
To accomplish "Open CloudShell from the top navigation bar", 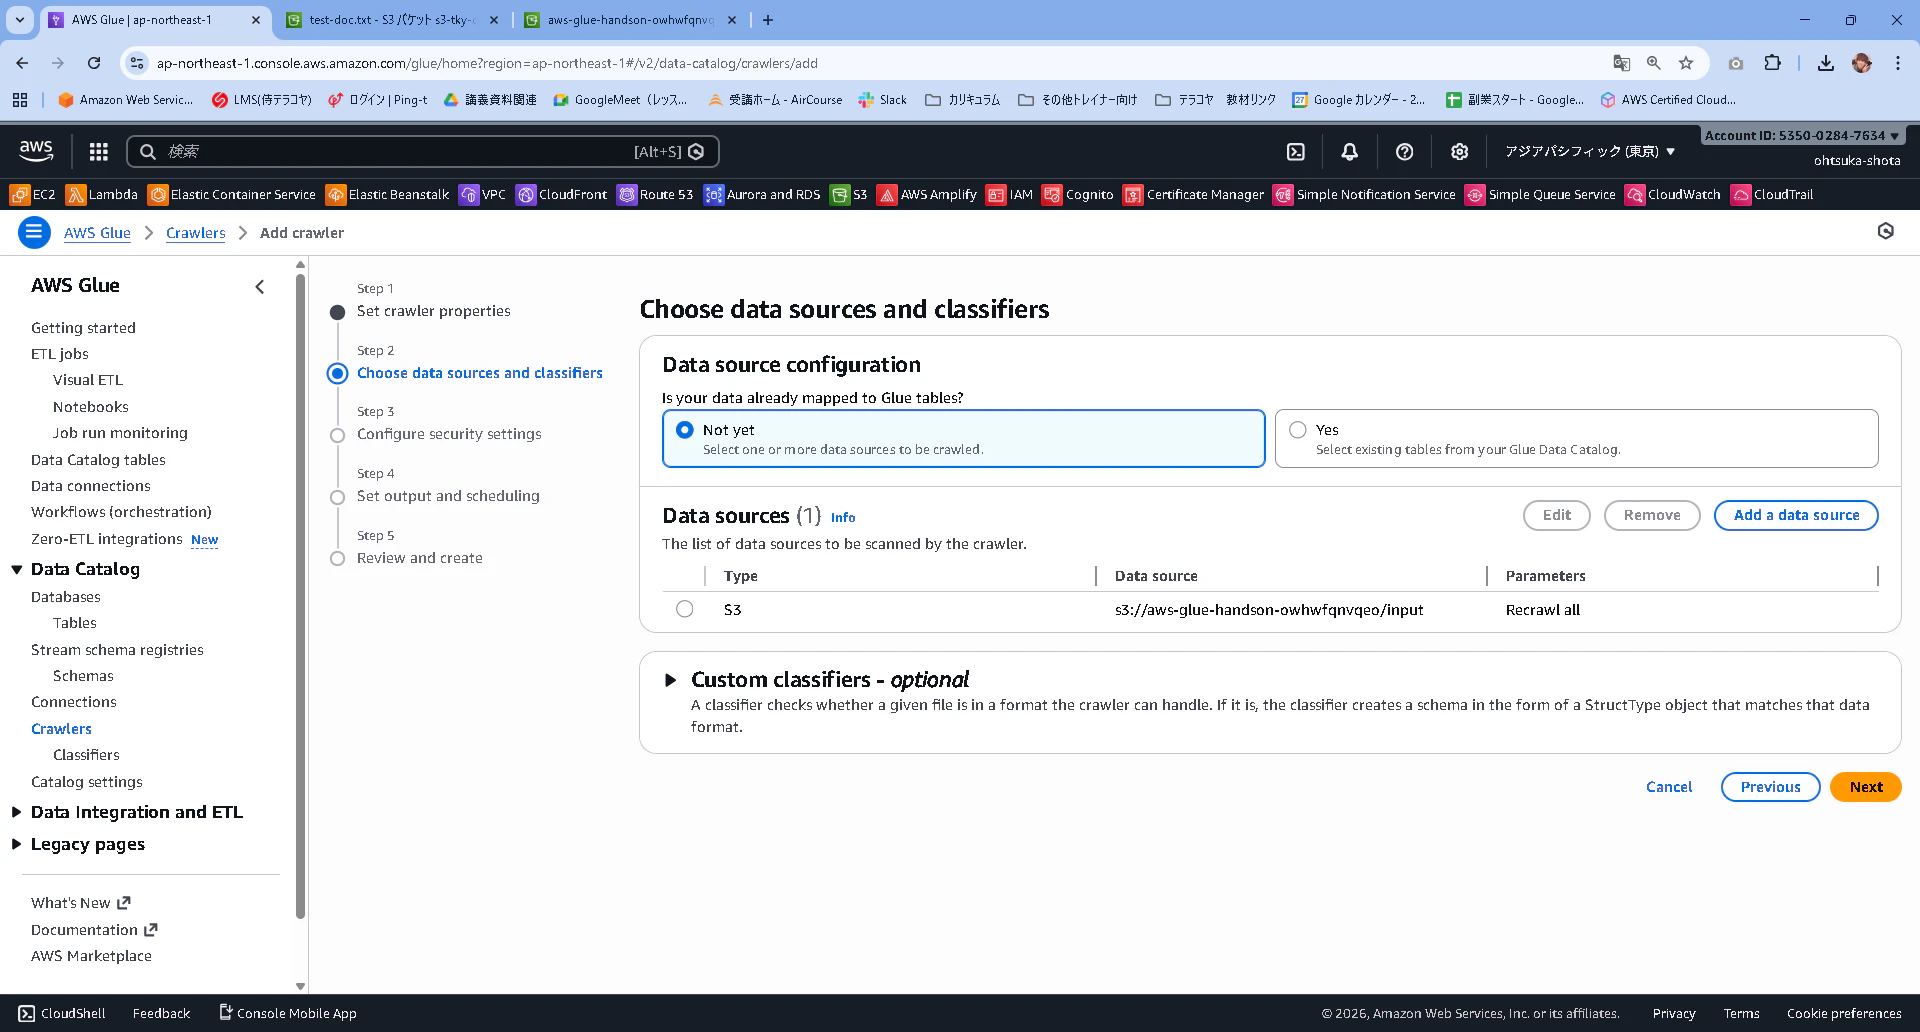I will coord(1295,151).
